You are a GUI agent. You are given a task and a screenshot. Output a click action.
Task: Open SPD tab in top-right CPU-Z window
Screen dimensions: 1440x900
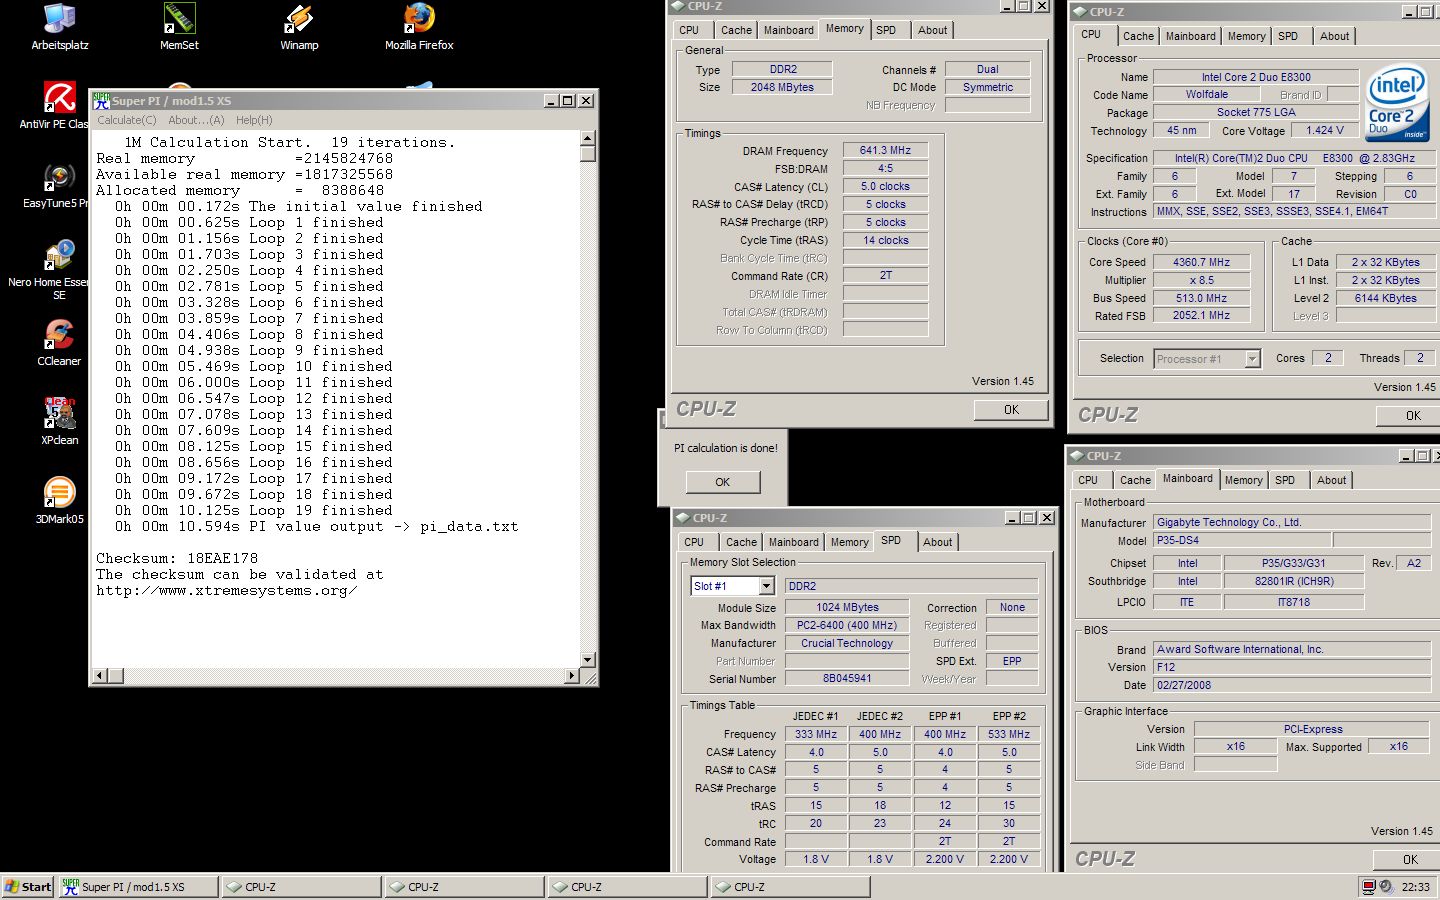pyautogui.click(x=1288, y=36)
